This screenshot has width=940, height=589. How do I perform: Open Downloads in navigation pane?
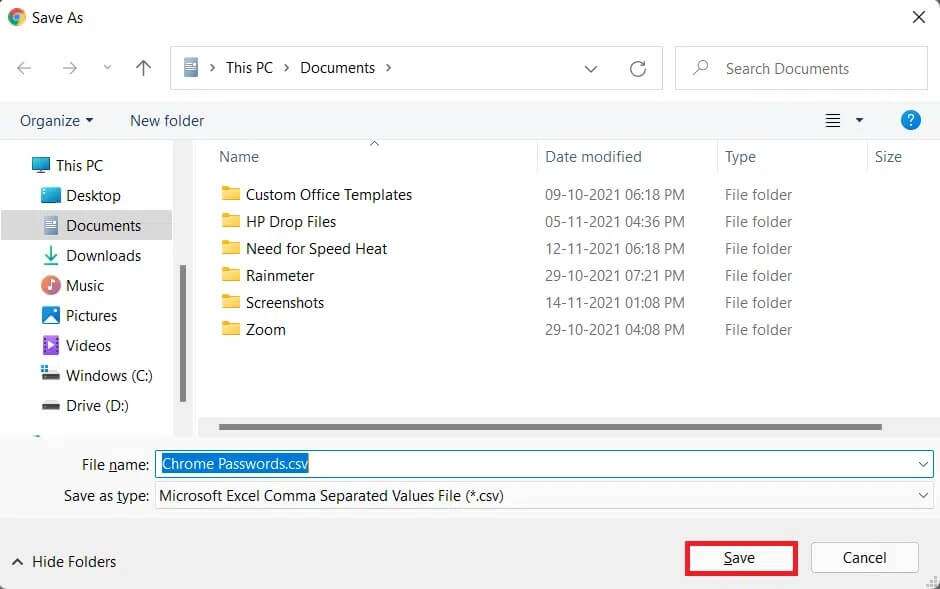103,255
